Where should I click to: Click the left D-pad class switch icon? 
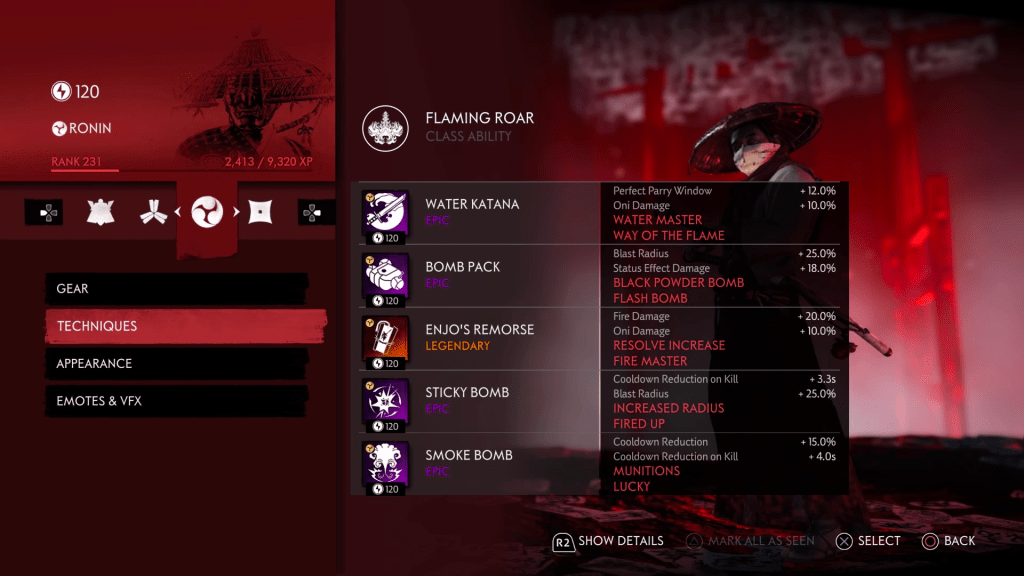point(44,212)
